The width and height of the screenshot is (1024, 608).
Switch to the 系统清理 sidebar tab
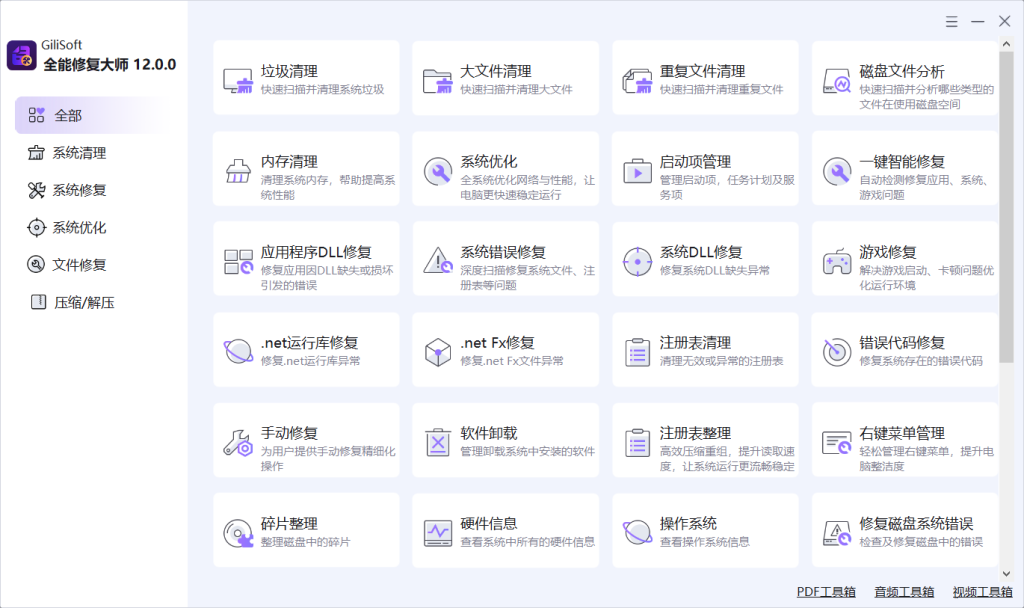pos(79,153)
